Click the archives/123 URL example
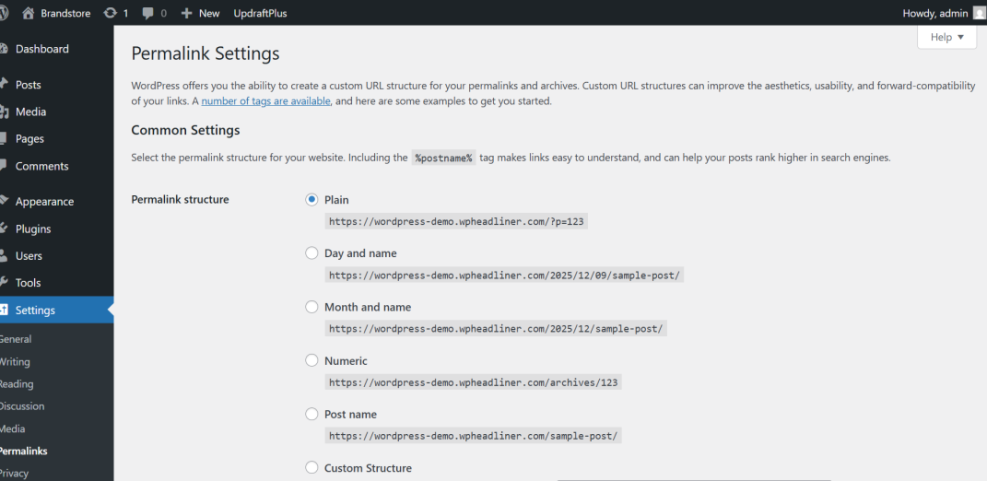Viewport: 987px width, 481px height. click(x=473, y=382)
